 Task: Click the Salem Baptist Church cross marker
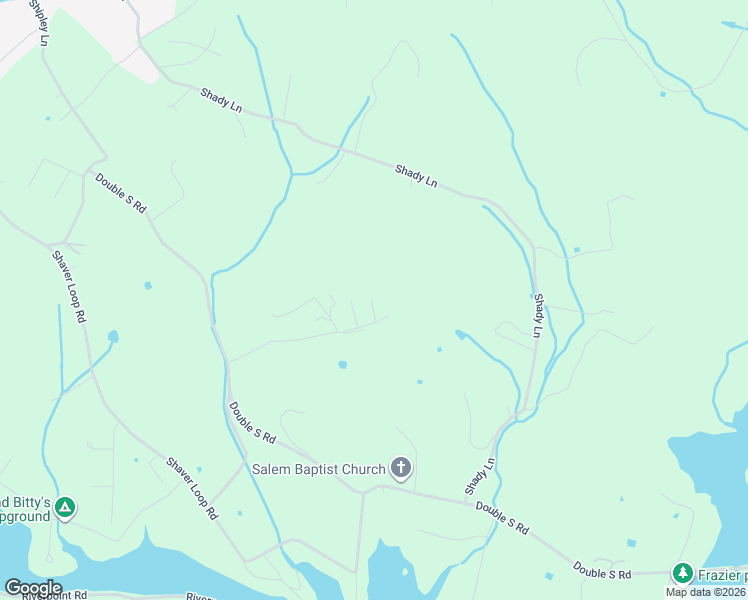pos(401,468)
